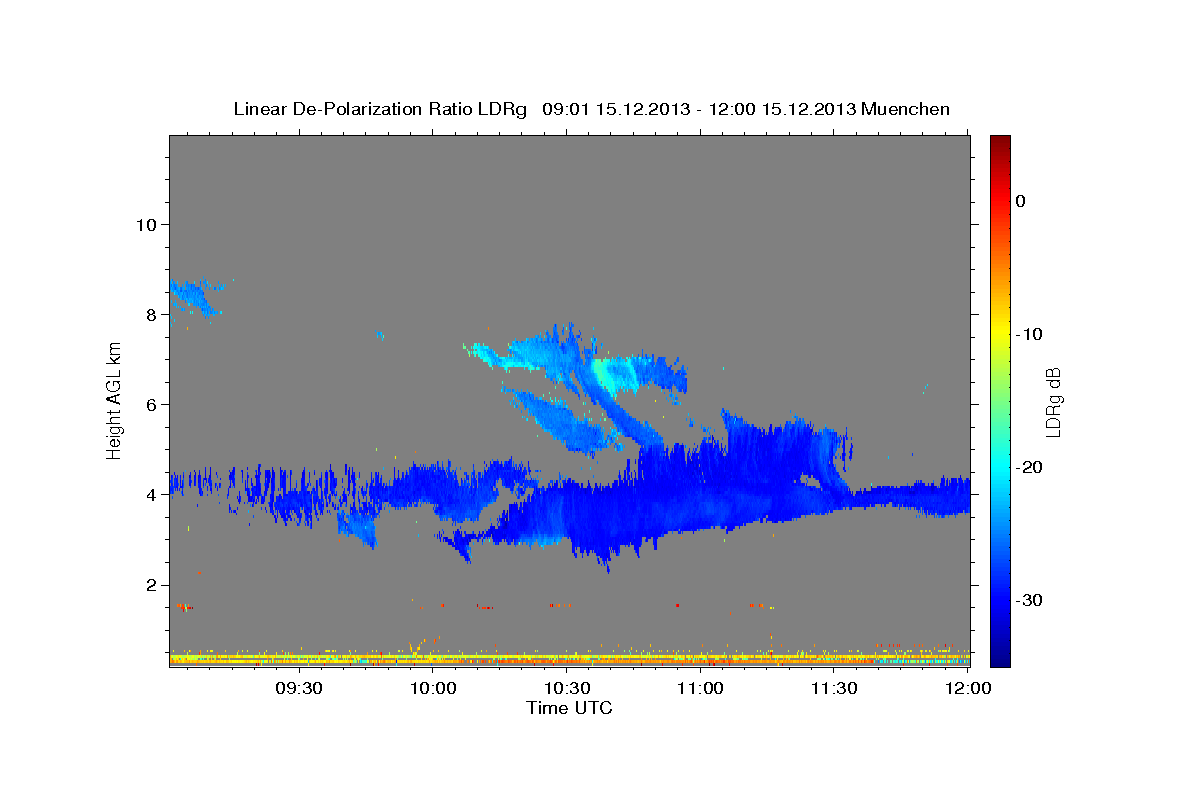Viewport: 1200px width, 800px height.
Task: Click the yellow-orange ground clutter band at bottom
Action: coord(569,659)
